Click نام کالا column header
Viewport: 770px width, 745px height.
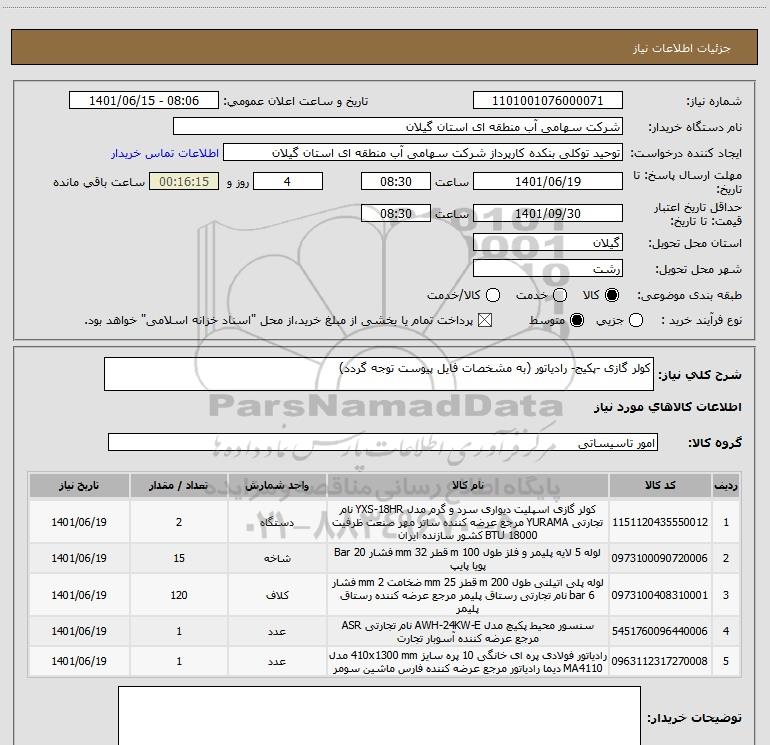coord(468,485)
